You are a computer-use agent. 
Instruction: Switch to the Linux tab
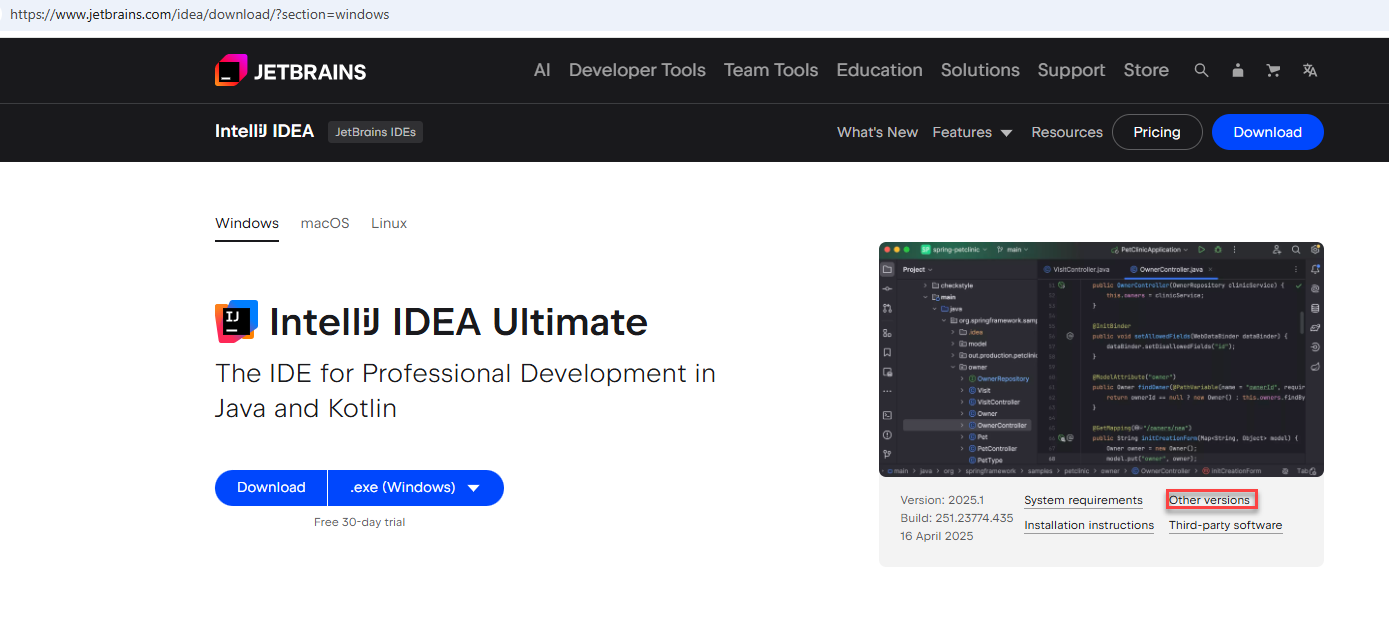(389, 223)
